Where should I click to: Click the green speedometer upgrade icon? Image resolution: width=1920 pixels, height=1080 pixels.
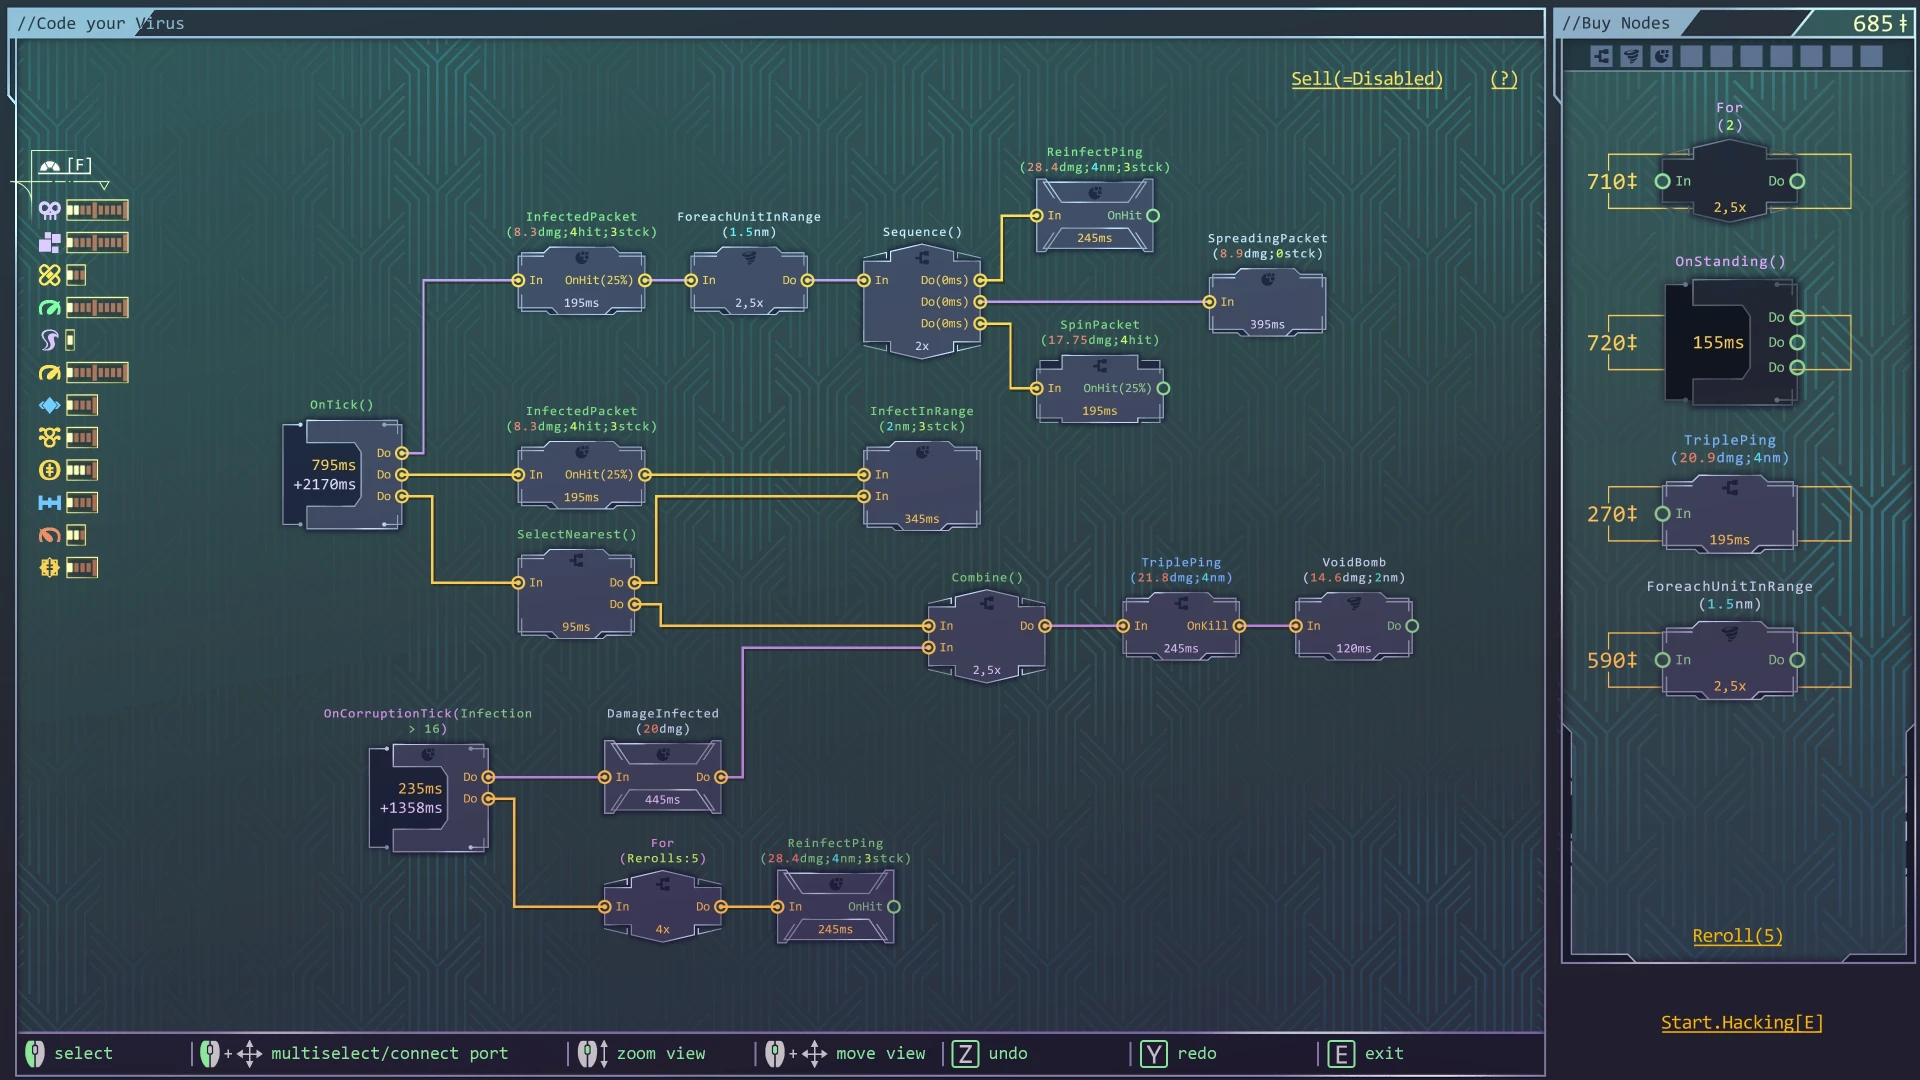[x=48, y=308]
